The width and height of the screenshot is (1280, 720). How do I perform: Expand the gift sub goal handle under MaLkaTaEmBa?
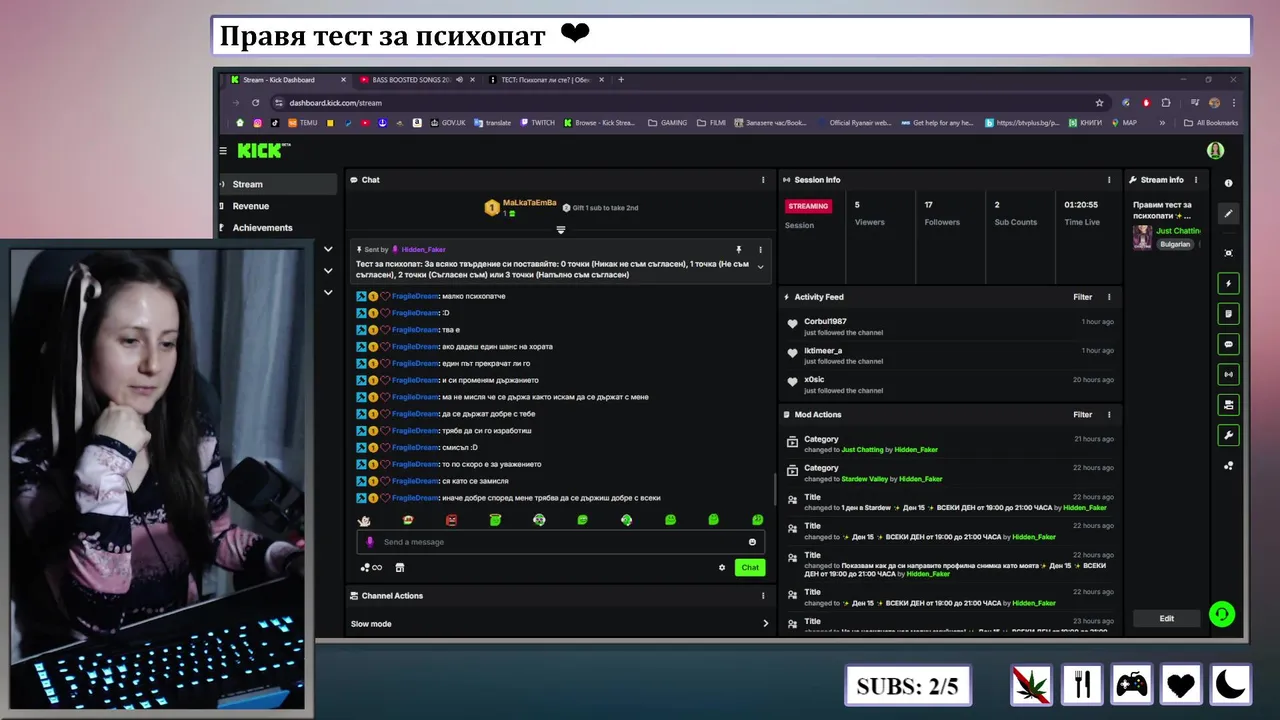[561, 229]
